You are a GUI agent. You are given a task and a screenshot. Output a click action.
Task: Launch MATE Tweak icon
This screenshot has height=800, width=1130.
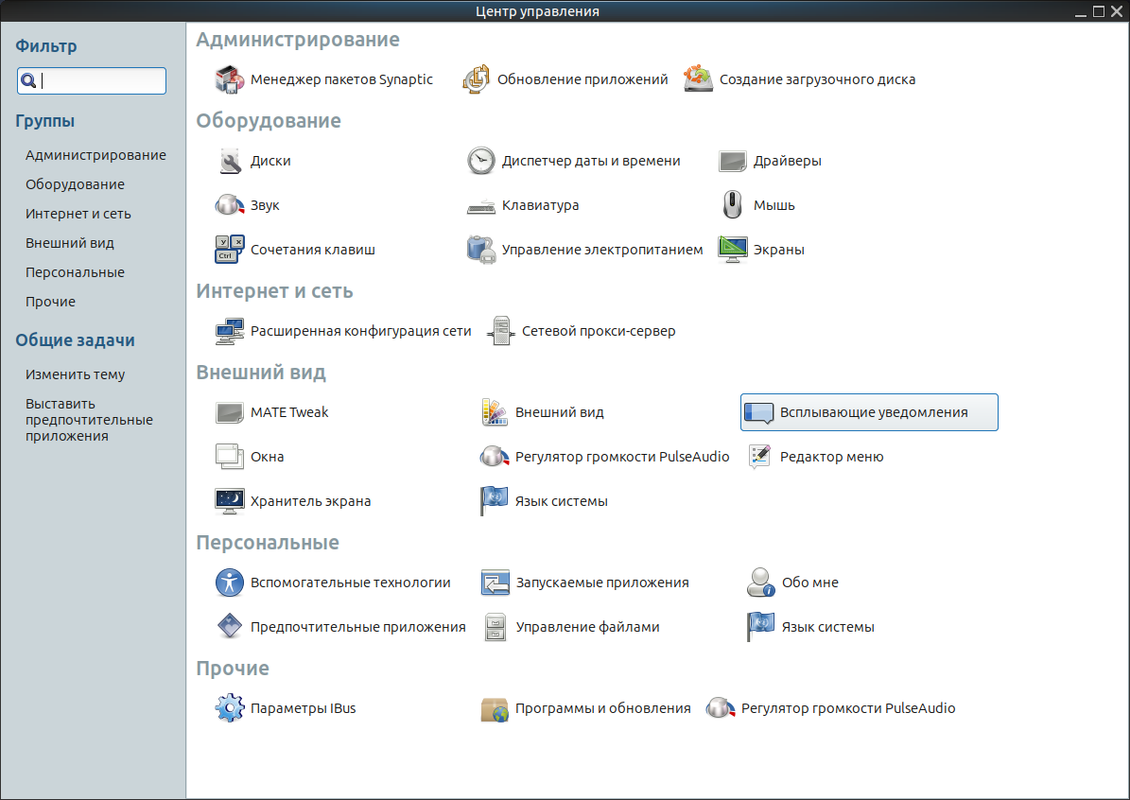click(229, 412)
